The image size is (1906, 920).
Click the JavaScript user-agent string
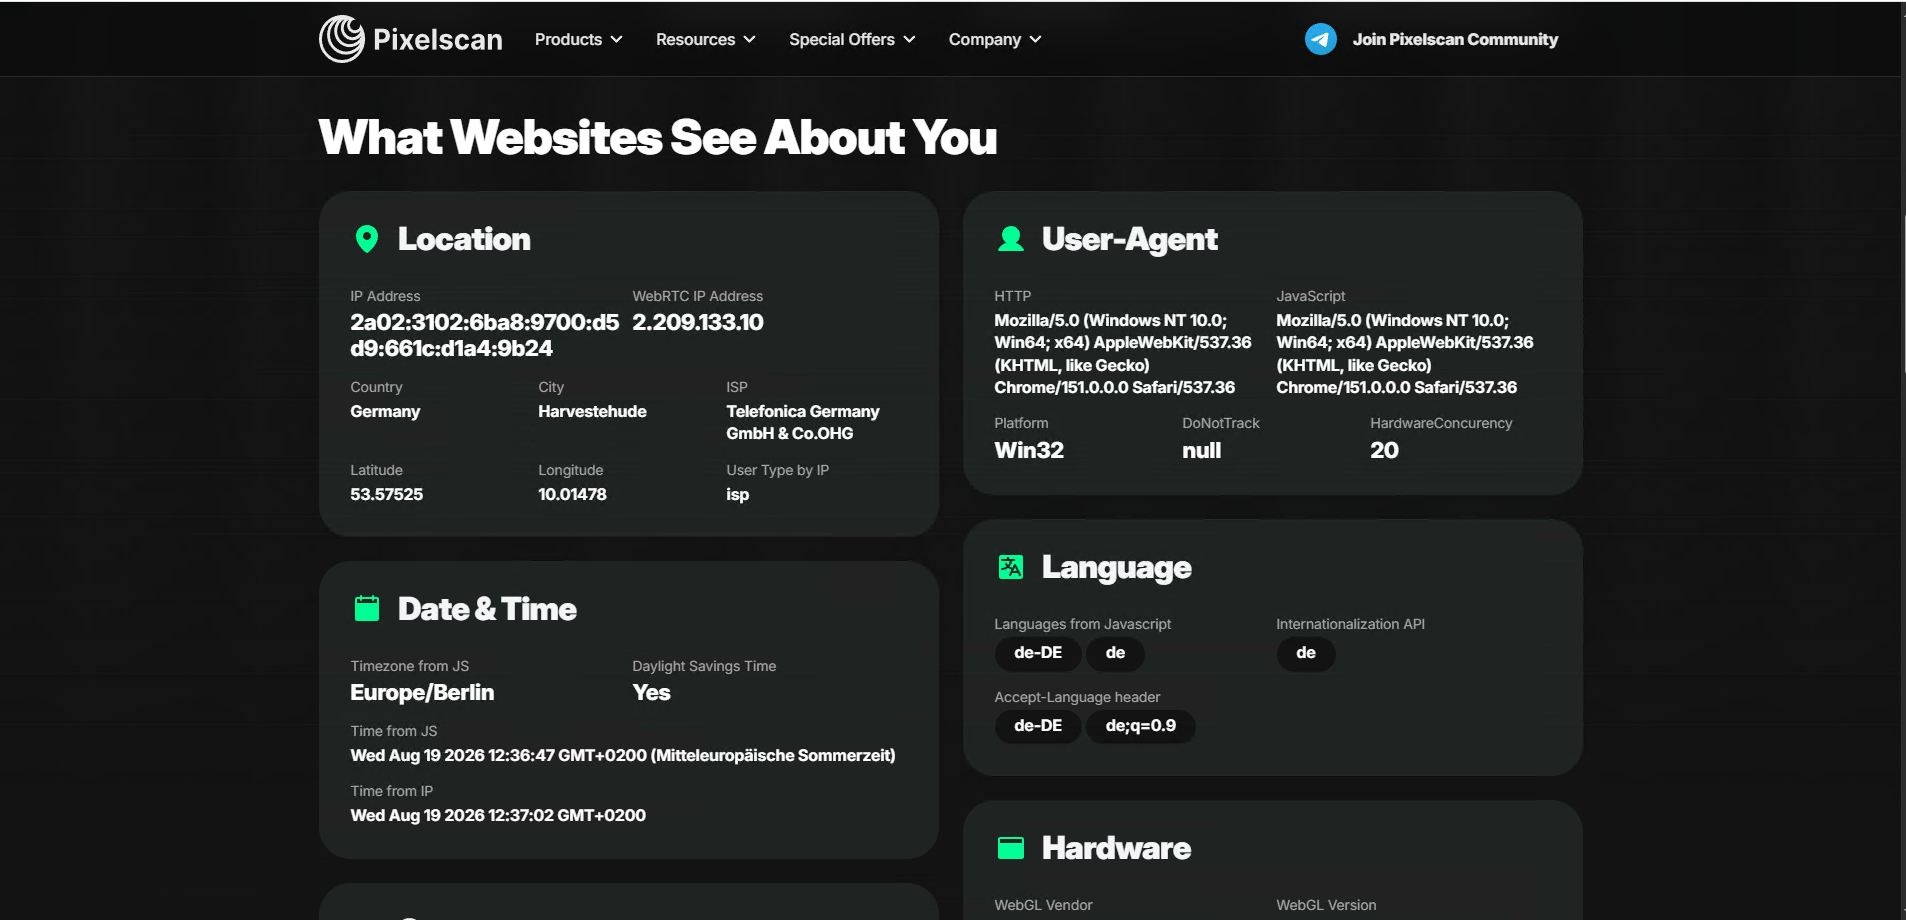1404,354
